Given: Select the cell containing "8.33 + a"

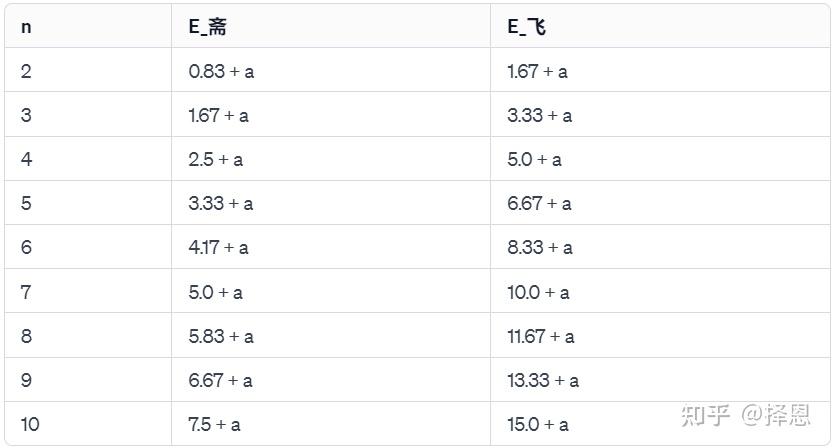Looking at the screenshot, I should [x=540, y=247].
